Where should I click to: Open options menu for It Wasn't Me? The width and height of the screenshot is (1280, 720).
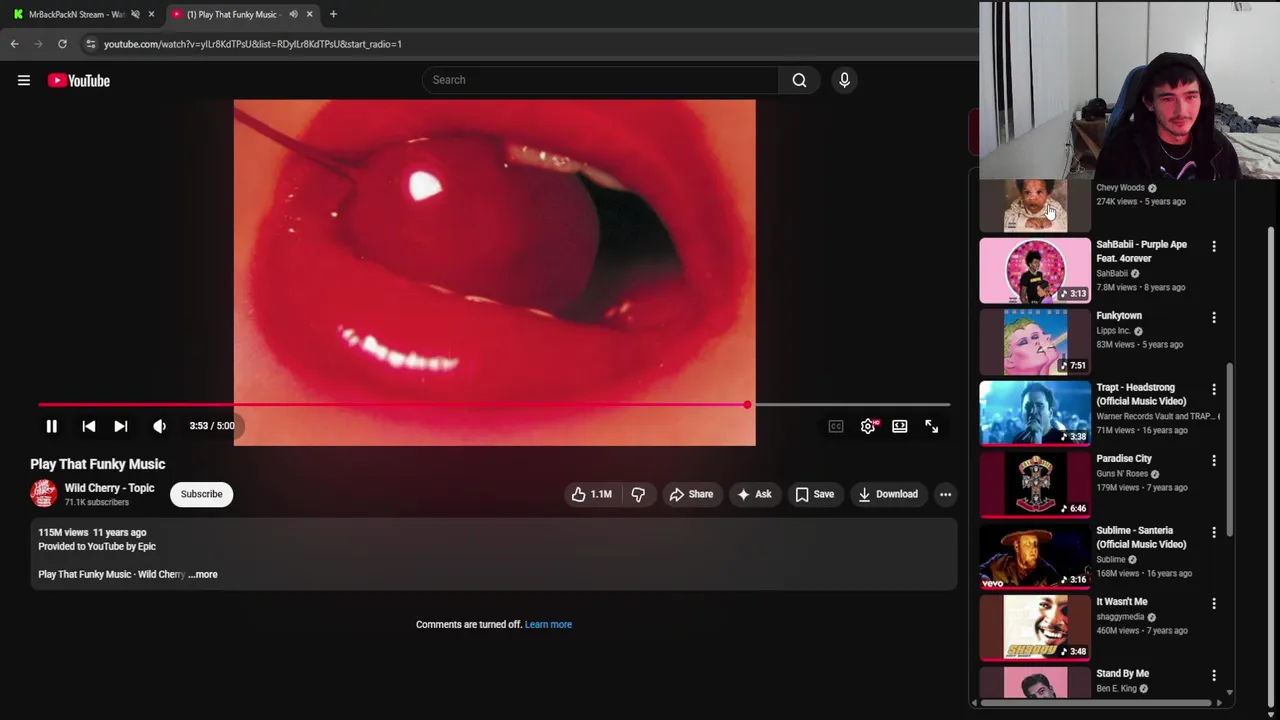1214,603
